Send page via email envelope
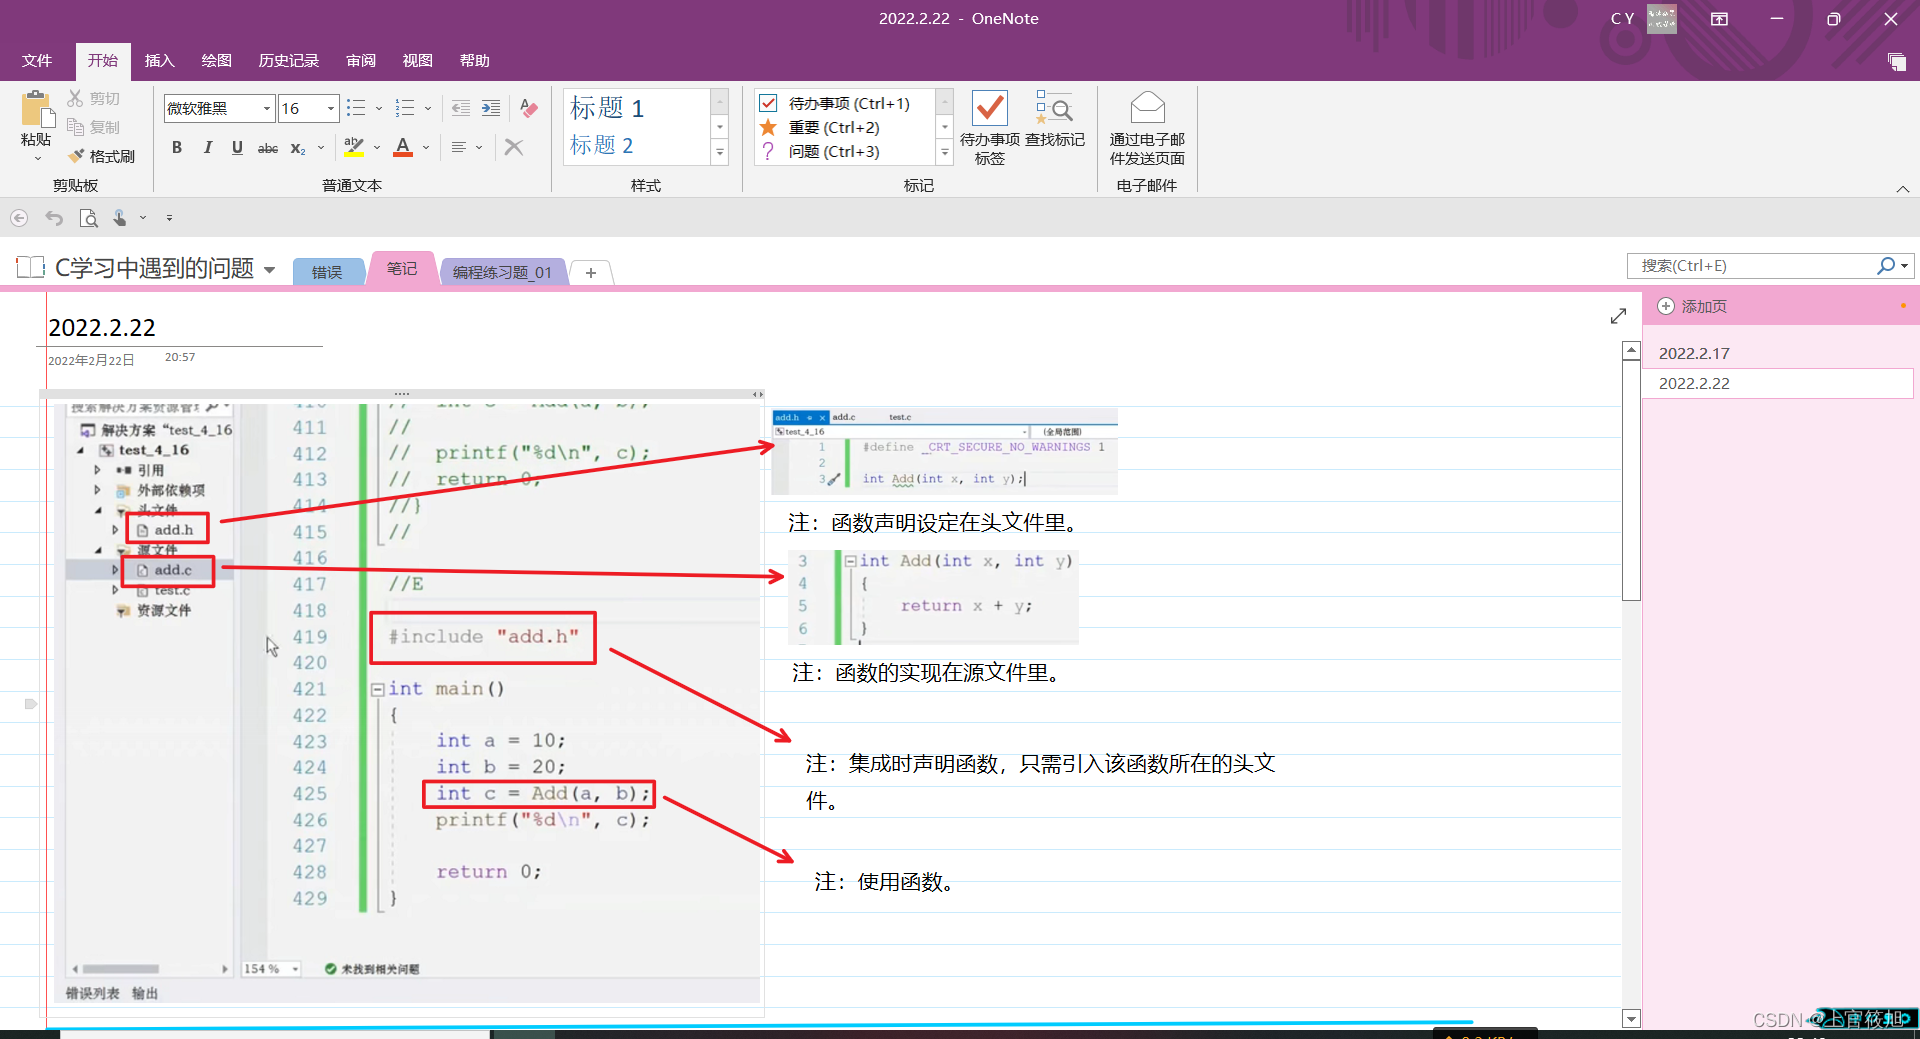Viewport: 1920px width, 1039px height. [1147, 127]
